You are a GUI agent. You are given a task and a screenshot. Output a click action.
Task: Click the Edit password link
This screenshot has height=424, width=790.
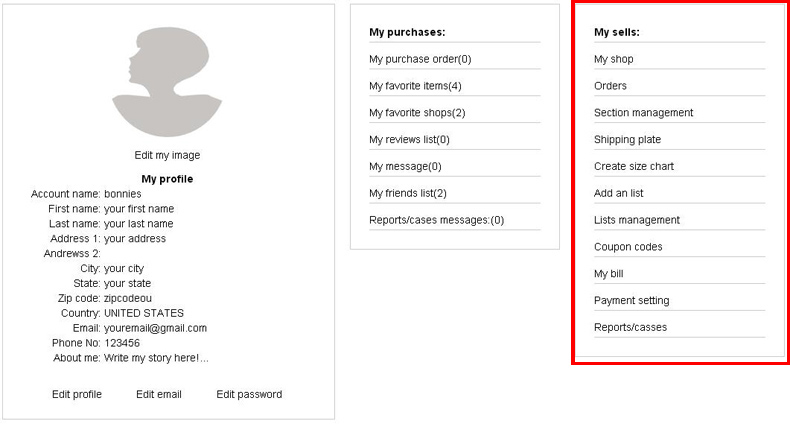249,394
